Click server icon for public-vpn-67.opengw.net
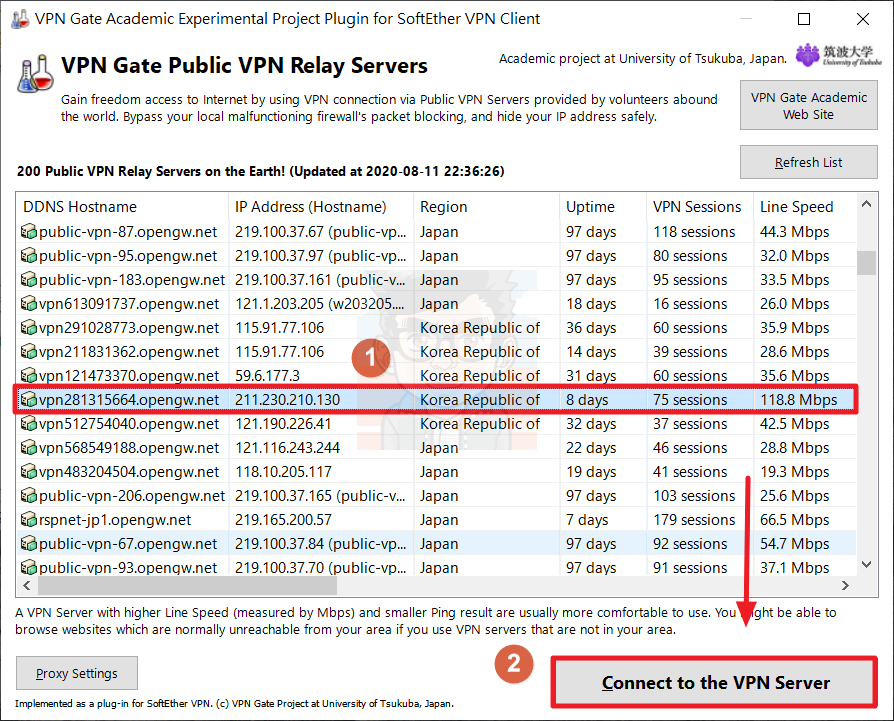This screenshot has height=721, width=894. 29,544
